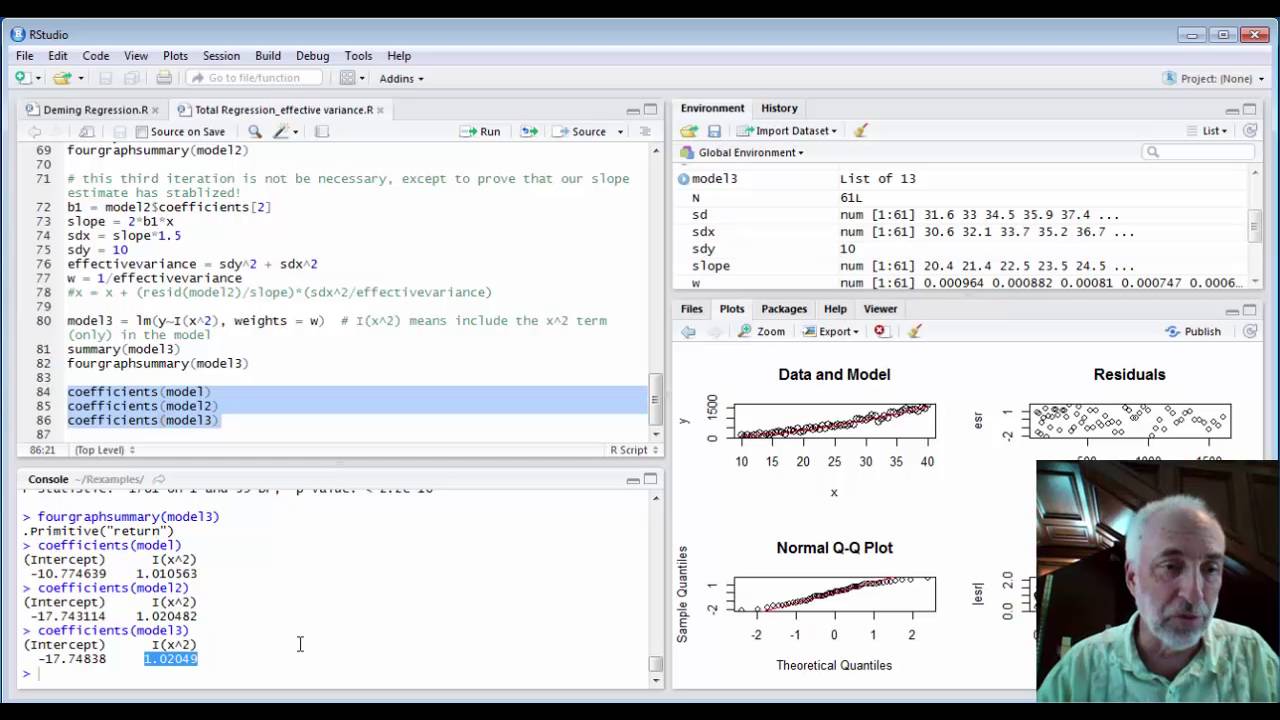This screenshot has width=1280, height=720.
Task: Open the Source dropdown arrow in the editor
Action: [620, 131]
